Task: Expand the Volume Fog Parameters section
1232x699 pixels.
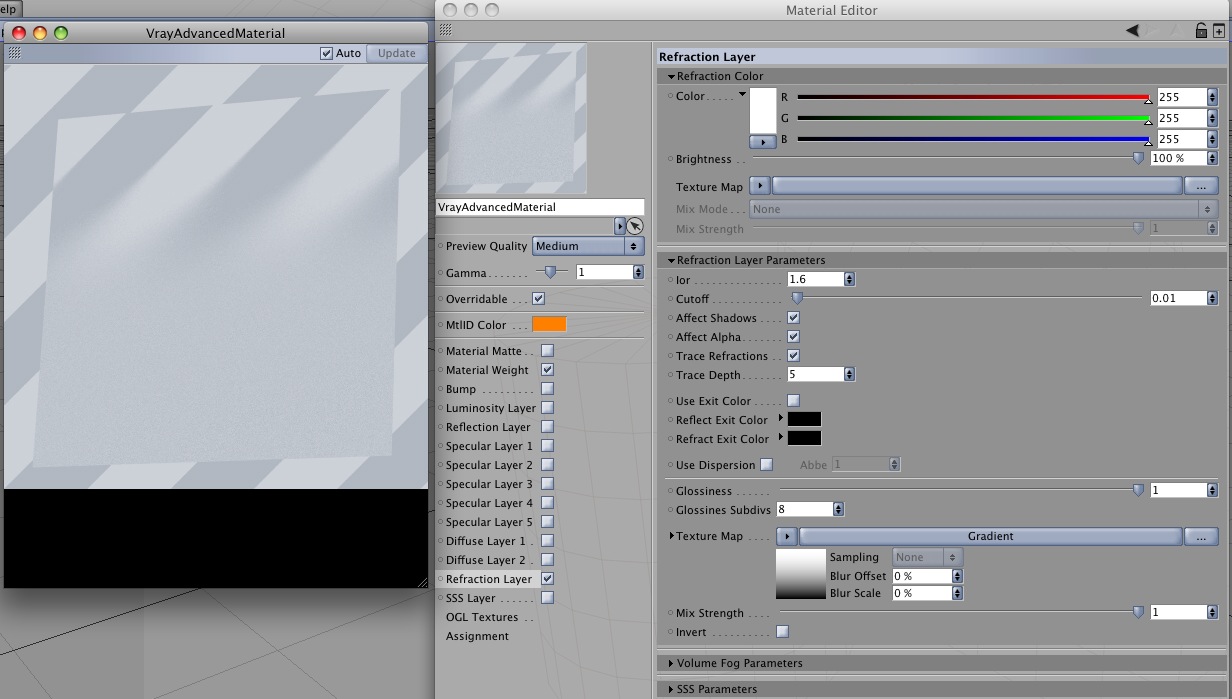Action: coord(670,663)
